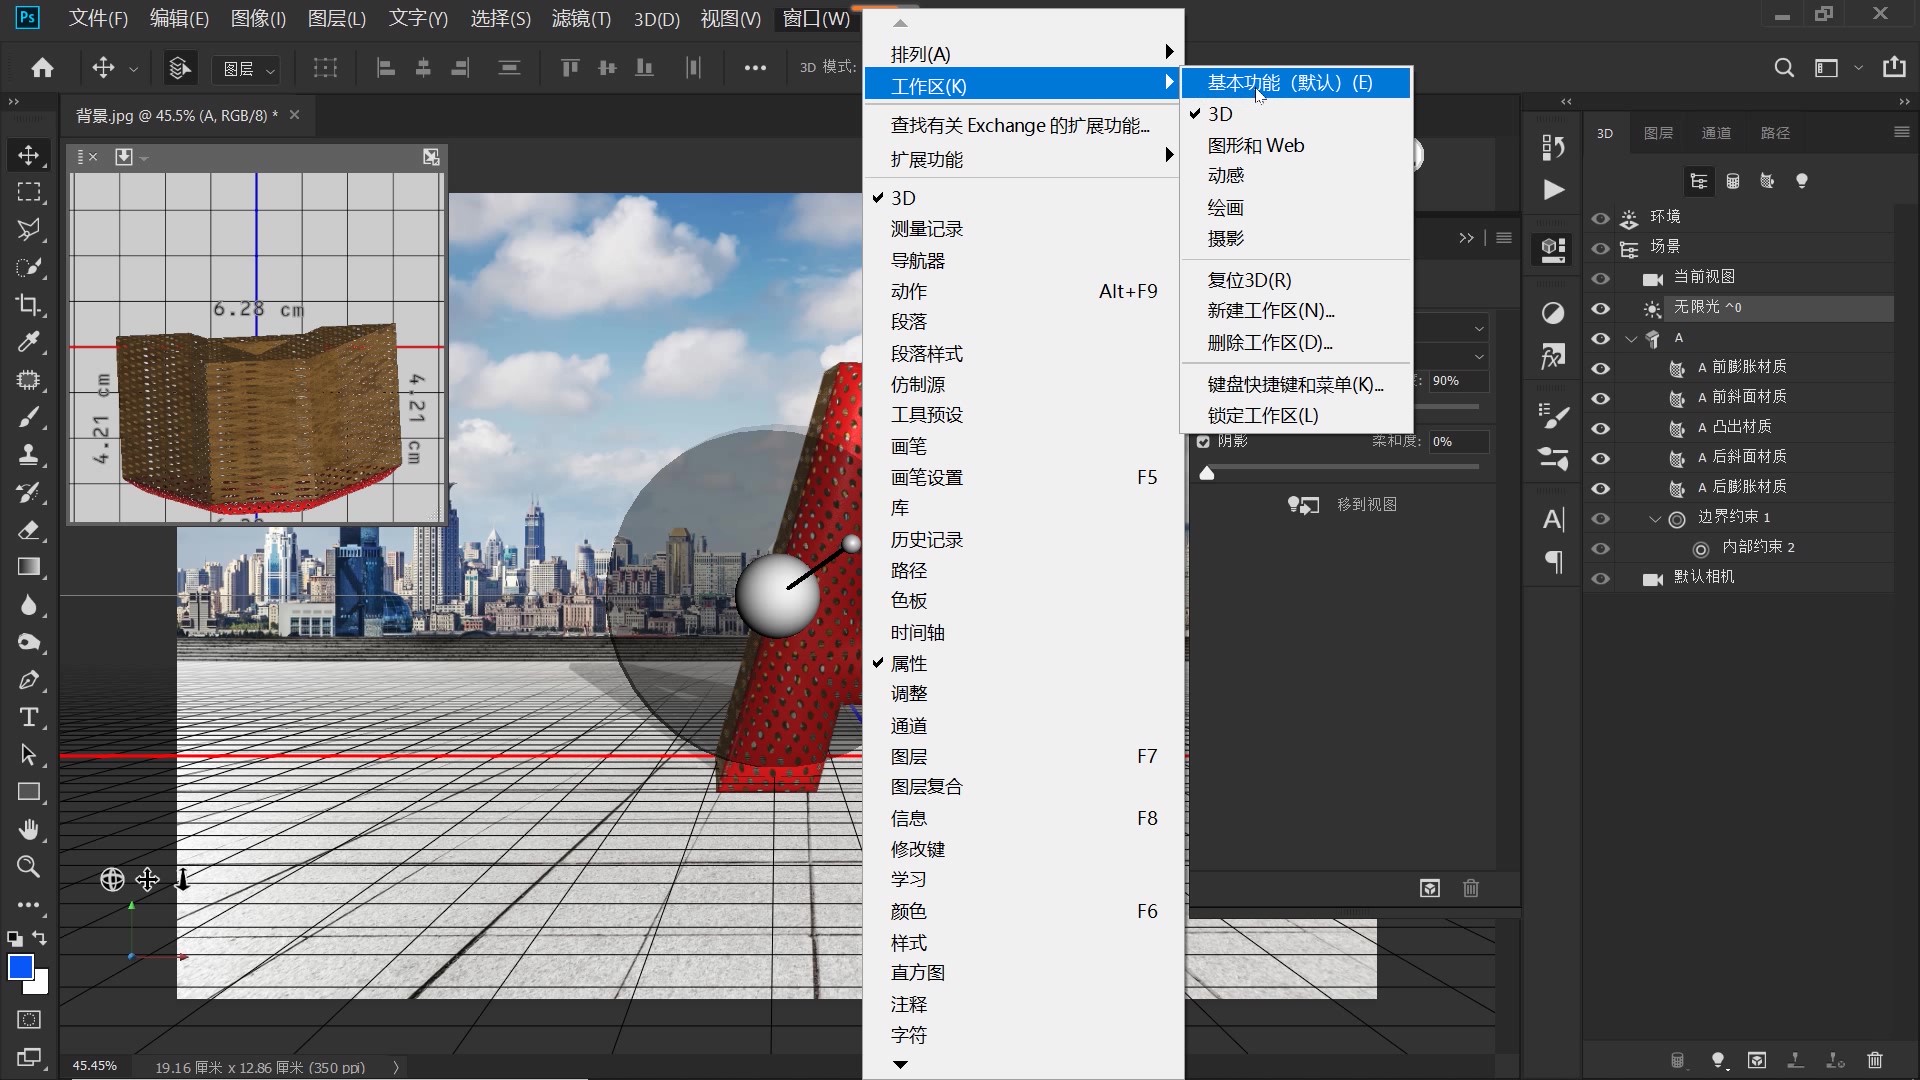Select the Type tool

click(x=29, y=716)
